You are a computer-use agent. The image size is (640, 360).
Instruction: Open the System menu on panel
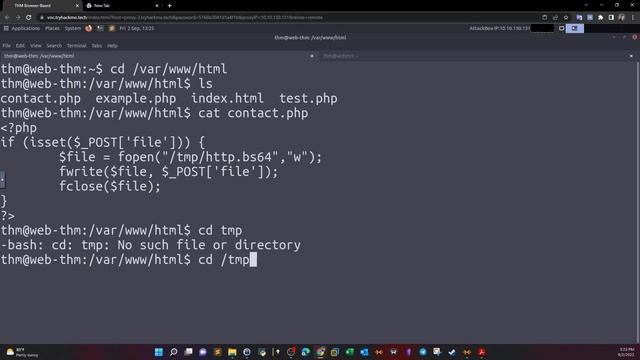tap(73, 29)
